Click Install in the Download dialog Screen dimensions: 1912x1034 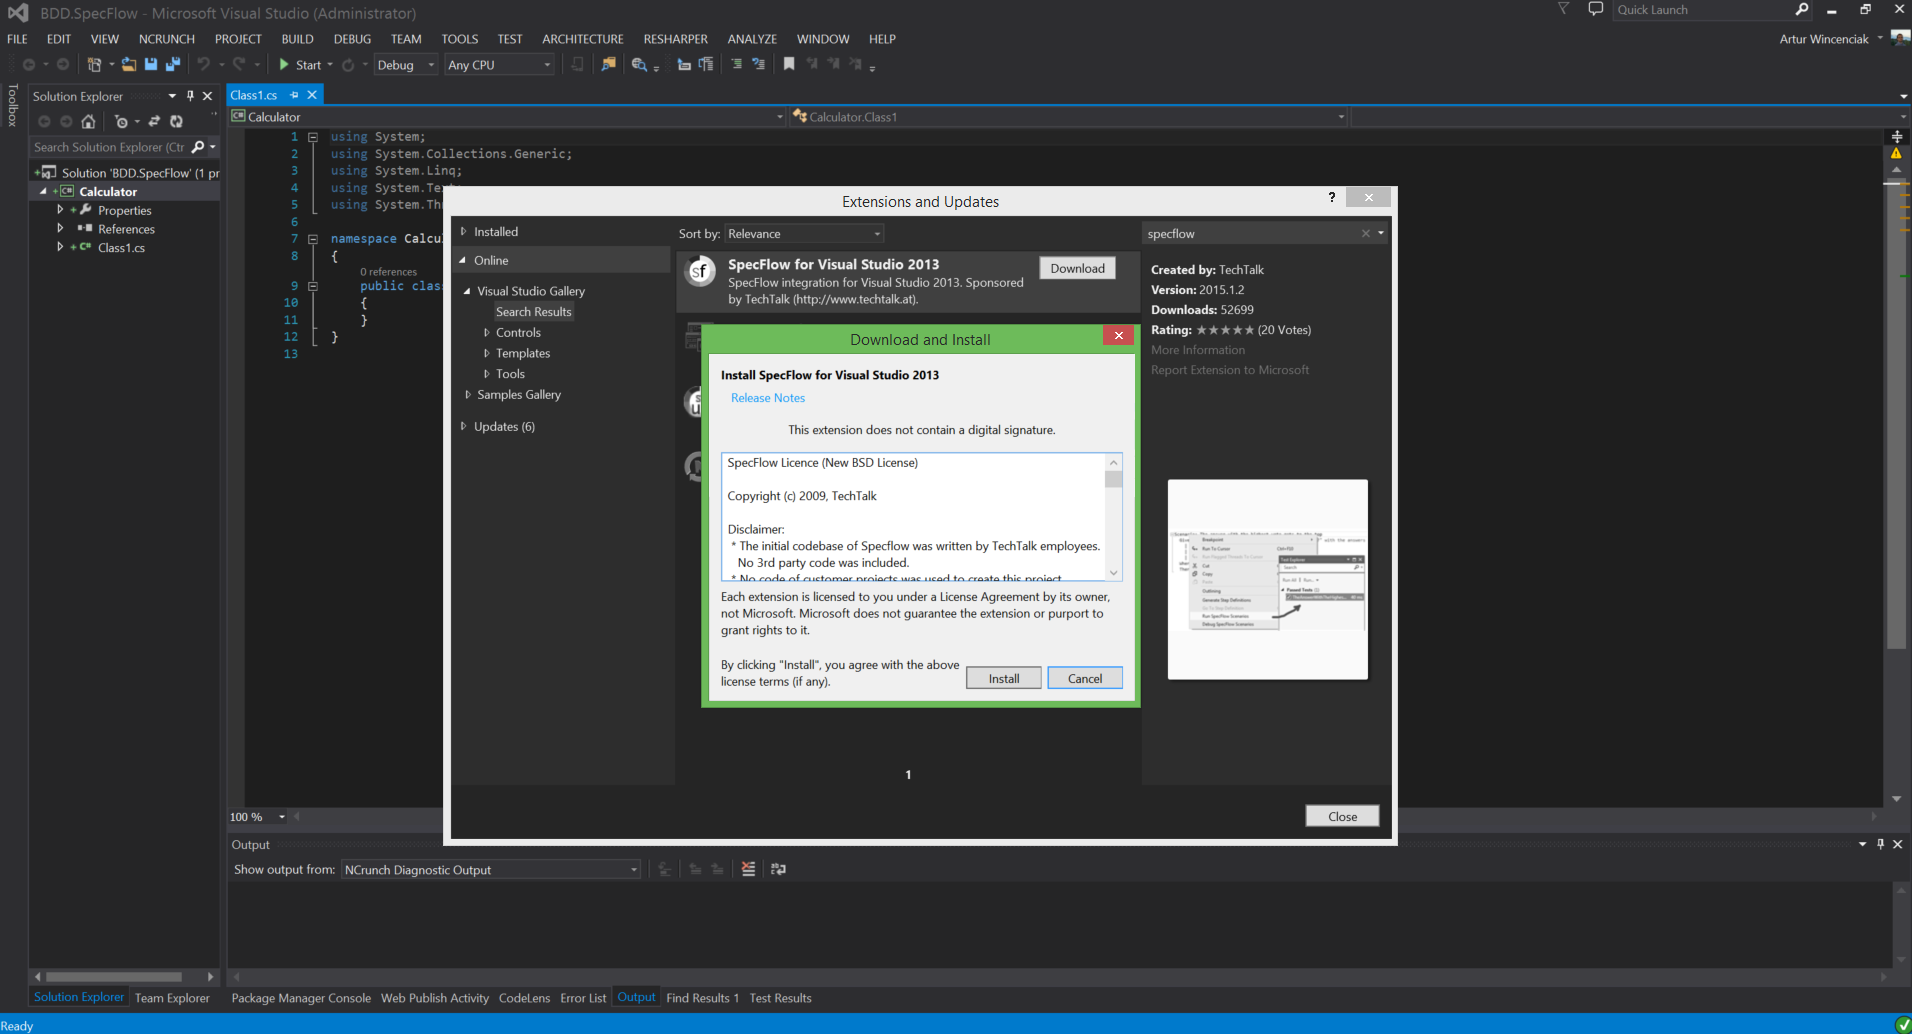1003,678
